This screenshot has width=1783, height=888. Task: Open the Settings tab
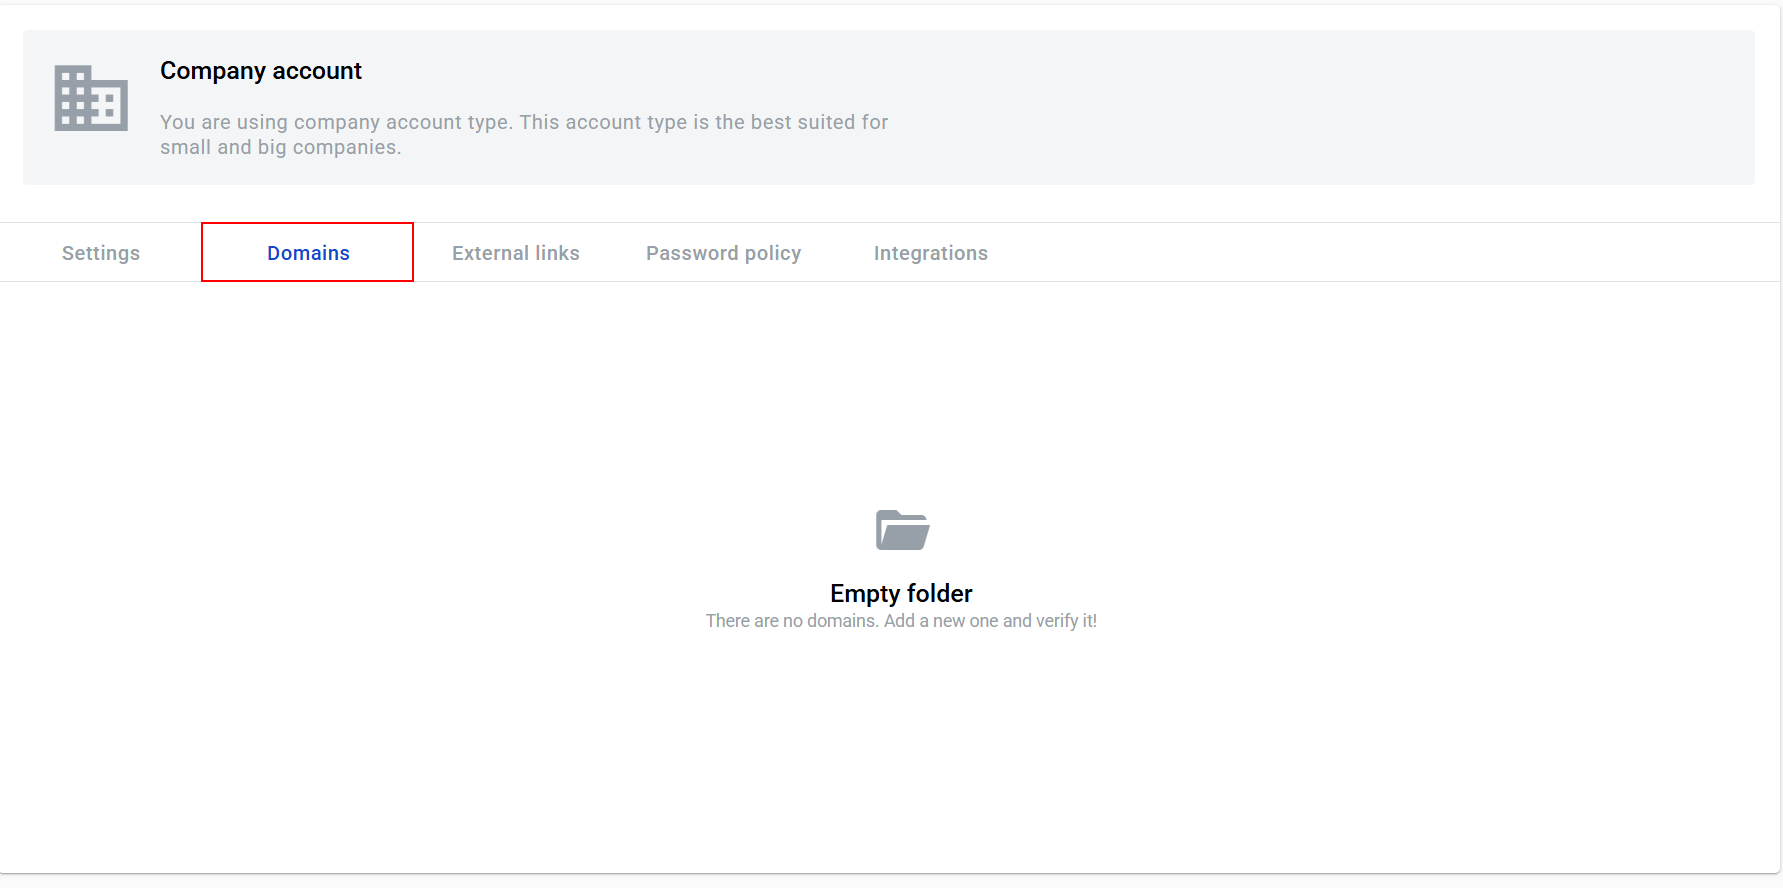coord(101,253)
